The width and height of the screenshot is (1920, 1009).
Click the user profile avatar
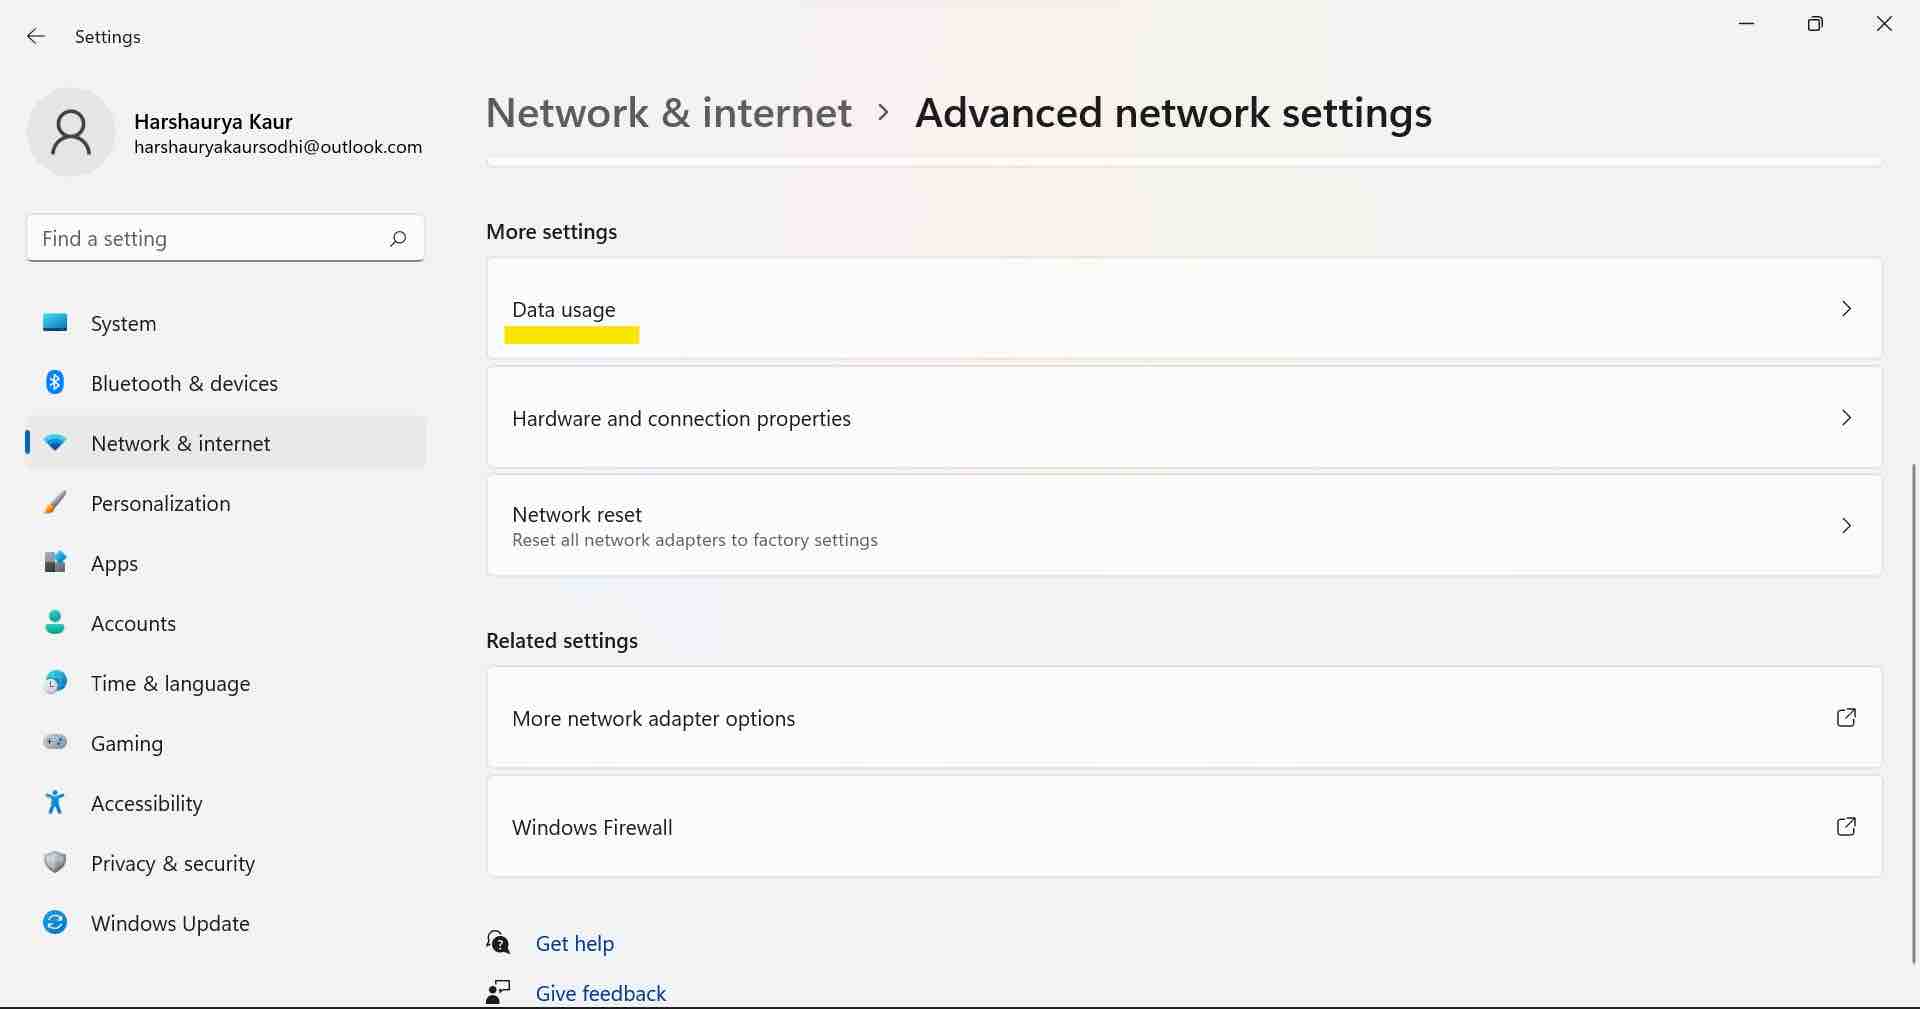coord(71,131)
